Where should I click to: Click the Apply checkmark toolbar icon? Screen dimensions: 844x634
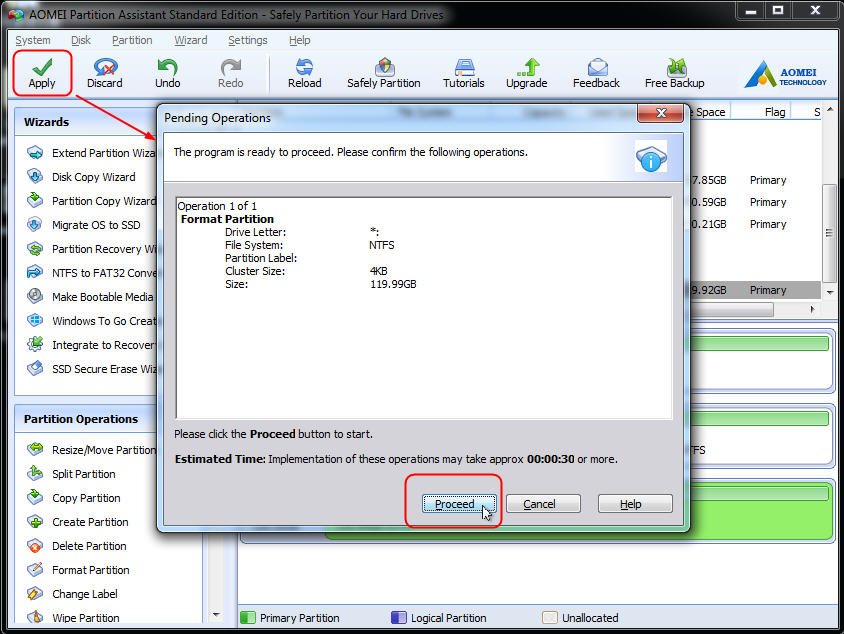point(42,67)
